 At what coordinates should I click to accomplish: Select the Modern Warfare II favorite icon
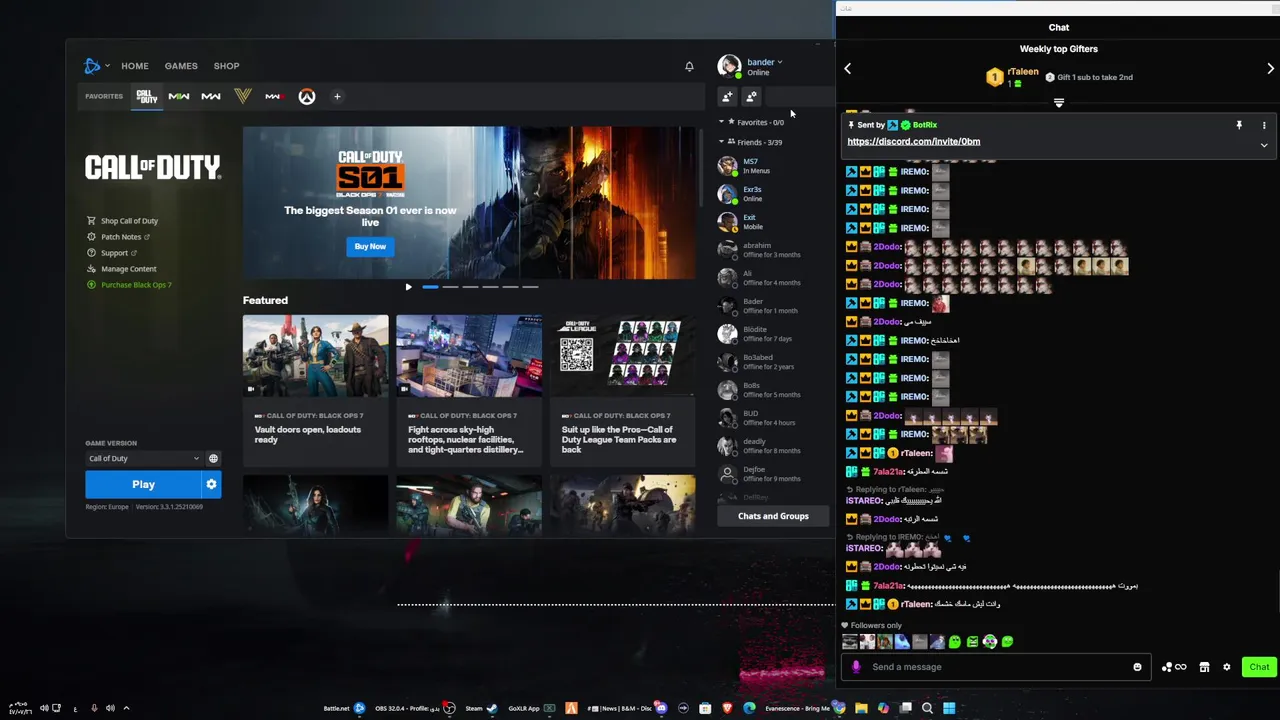point(179,96)
